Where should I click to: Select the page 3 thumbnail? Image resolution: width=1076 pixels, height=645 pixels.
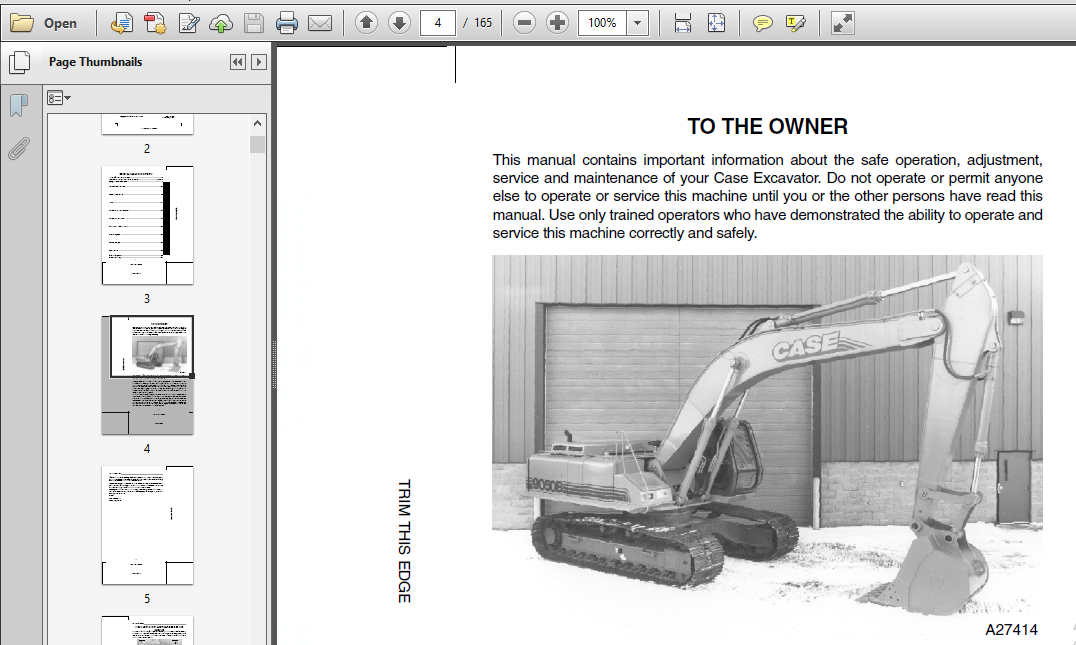[x=148, y=225]
